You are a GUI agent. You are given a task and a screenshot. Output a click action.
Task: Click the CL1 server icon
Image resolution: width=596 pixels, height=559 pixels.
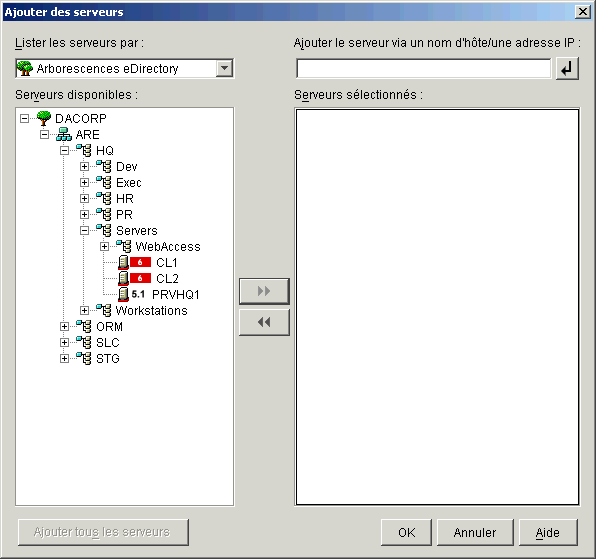click(x=123, y=263)
